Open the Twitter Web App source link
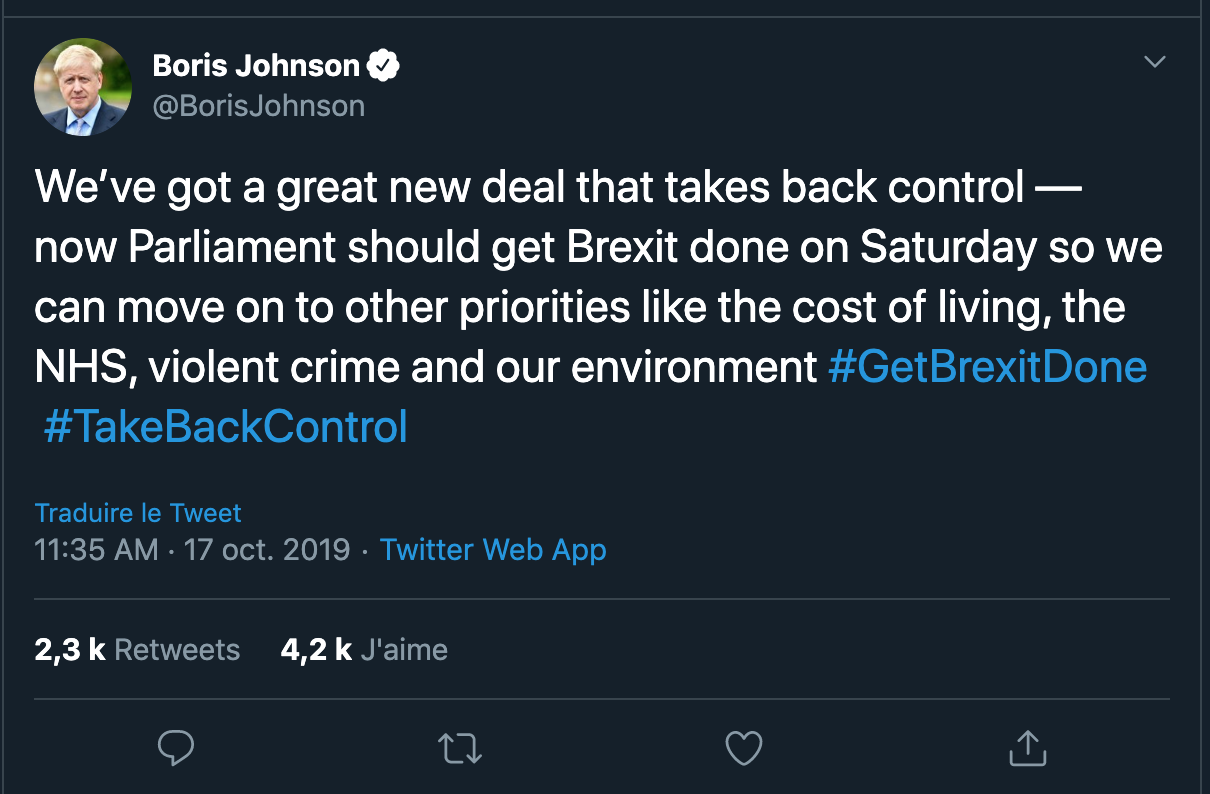The width and height of the screenshot is (1210, 794). tap(493, 549)
